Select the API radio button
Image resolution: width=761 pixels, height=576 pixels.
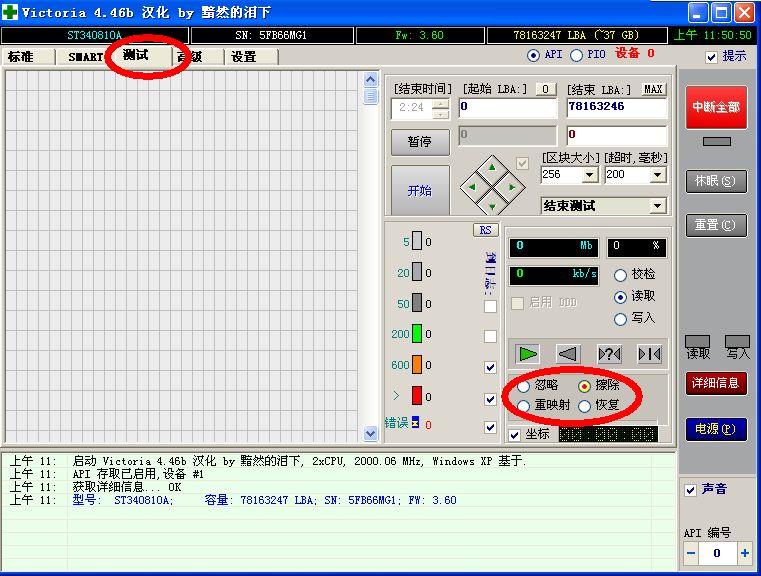(x=533, y=55)
